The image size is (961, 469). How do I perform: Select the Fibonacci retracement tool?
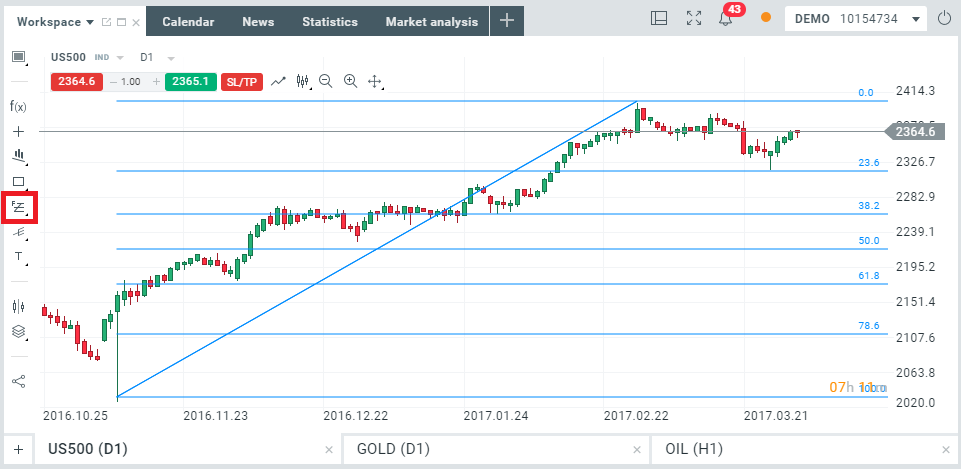point(19,207)
